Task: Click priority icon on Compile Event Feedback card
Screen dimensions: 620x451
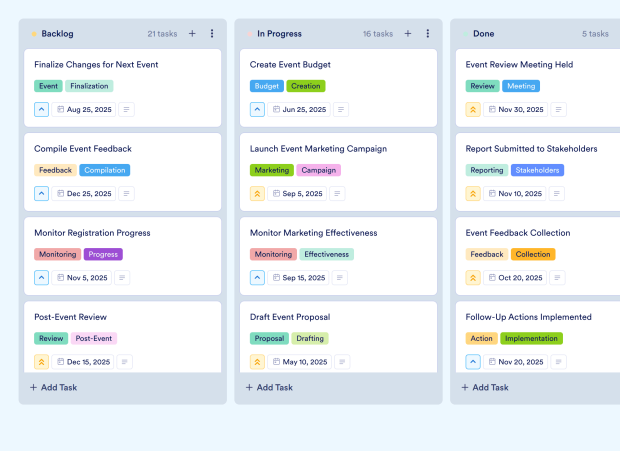Action: pyautogui.click(x=42, y=194)
